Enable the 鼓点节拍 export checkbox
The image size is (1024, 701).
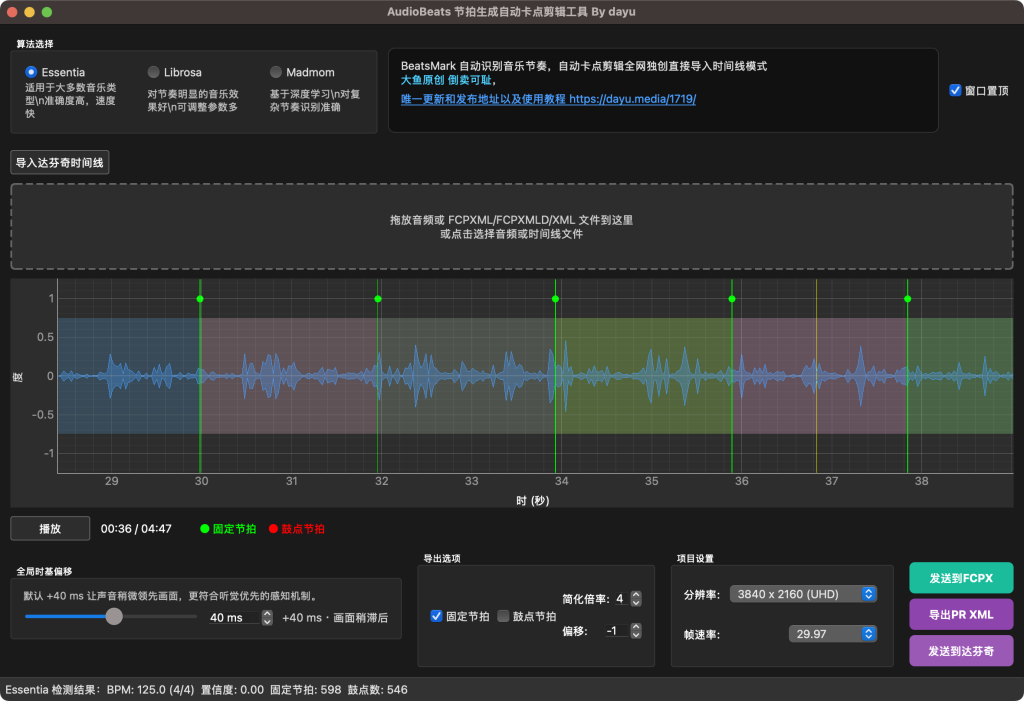[504, 616]
